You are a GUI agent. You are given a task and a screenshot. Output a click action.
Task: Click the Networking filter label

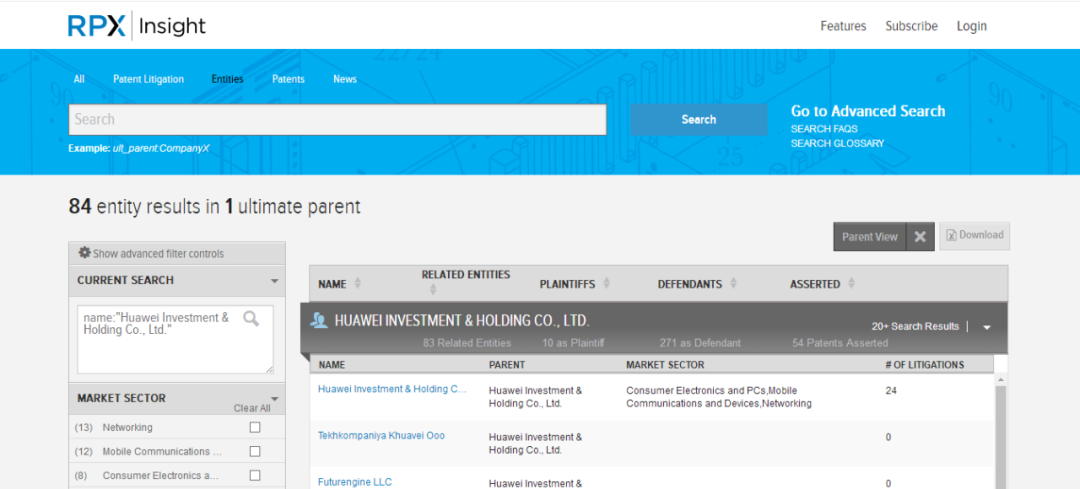(127, 428)
